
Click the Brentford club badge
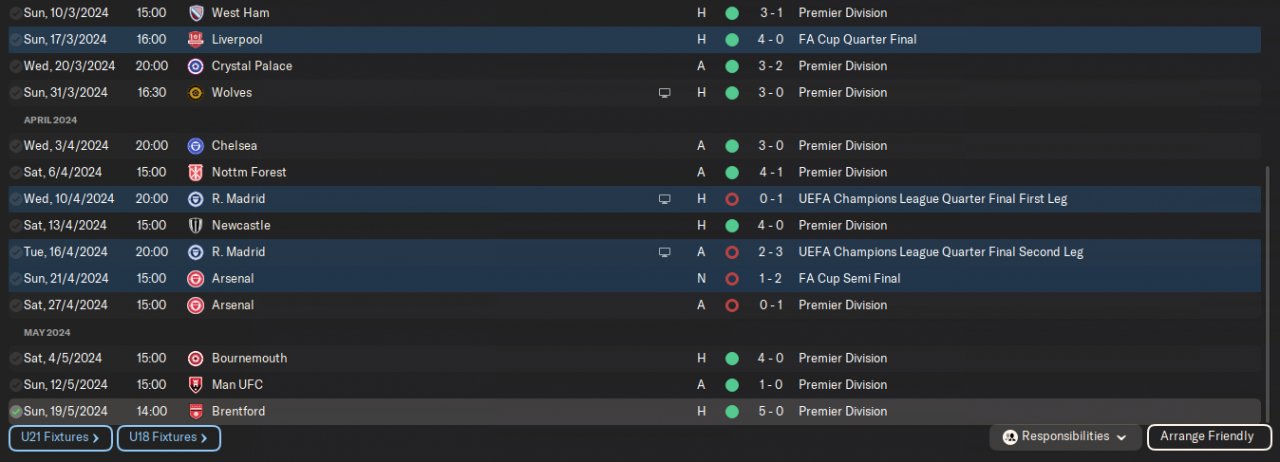[x=196, y=411]
